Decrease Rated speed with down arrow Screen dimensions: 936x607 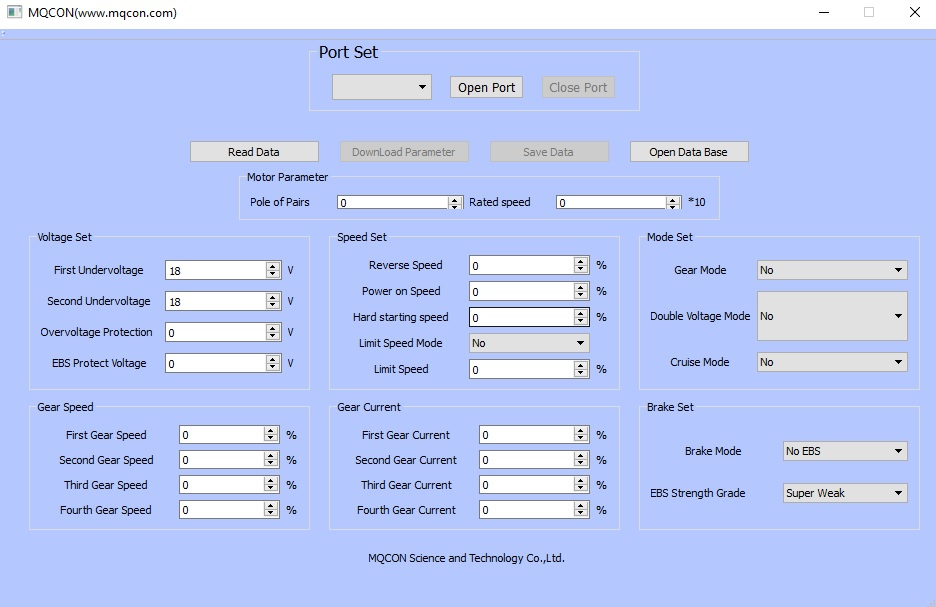pos(673,206)
